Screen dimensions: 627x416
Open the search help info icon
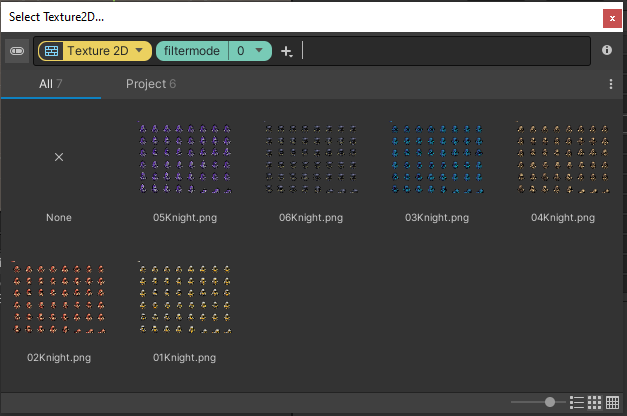607,50
